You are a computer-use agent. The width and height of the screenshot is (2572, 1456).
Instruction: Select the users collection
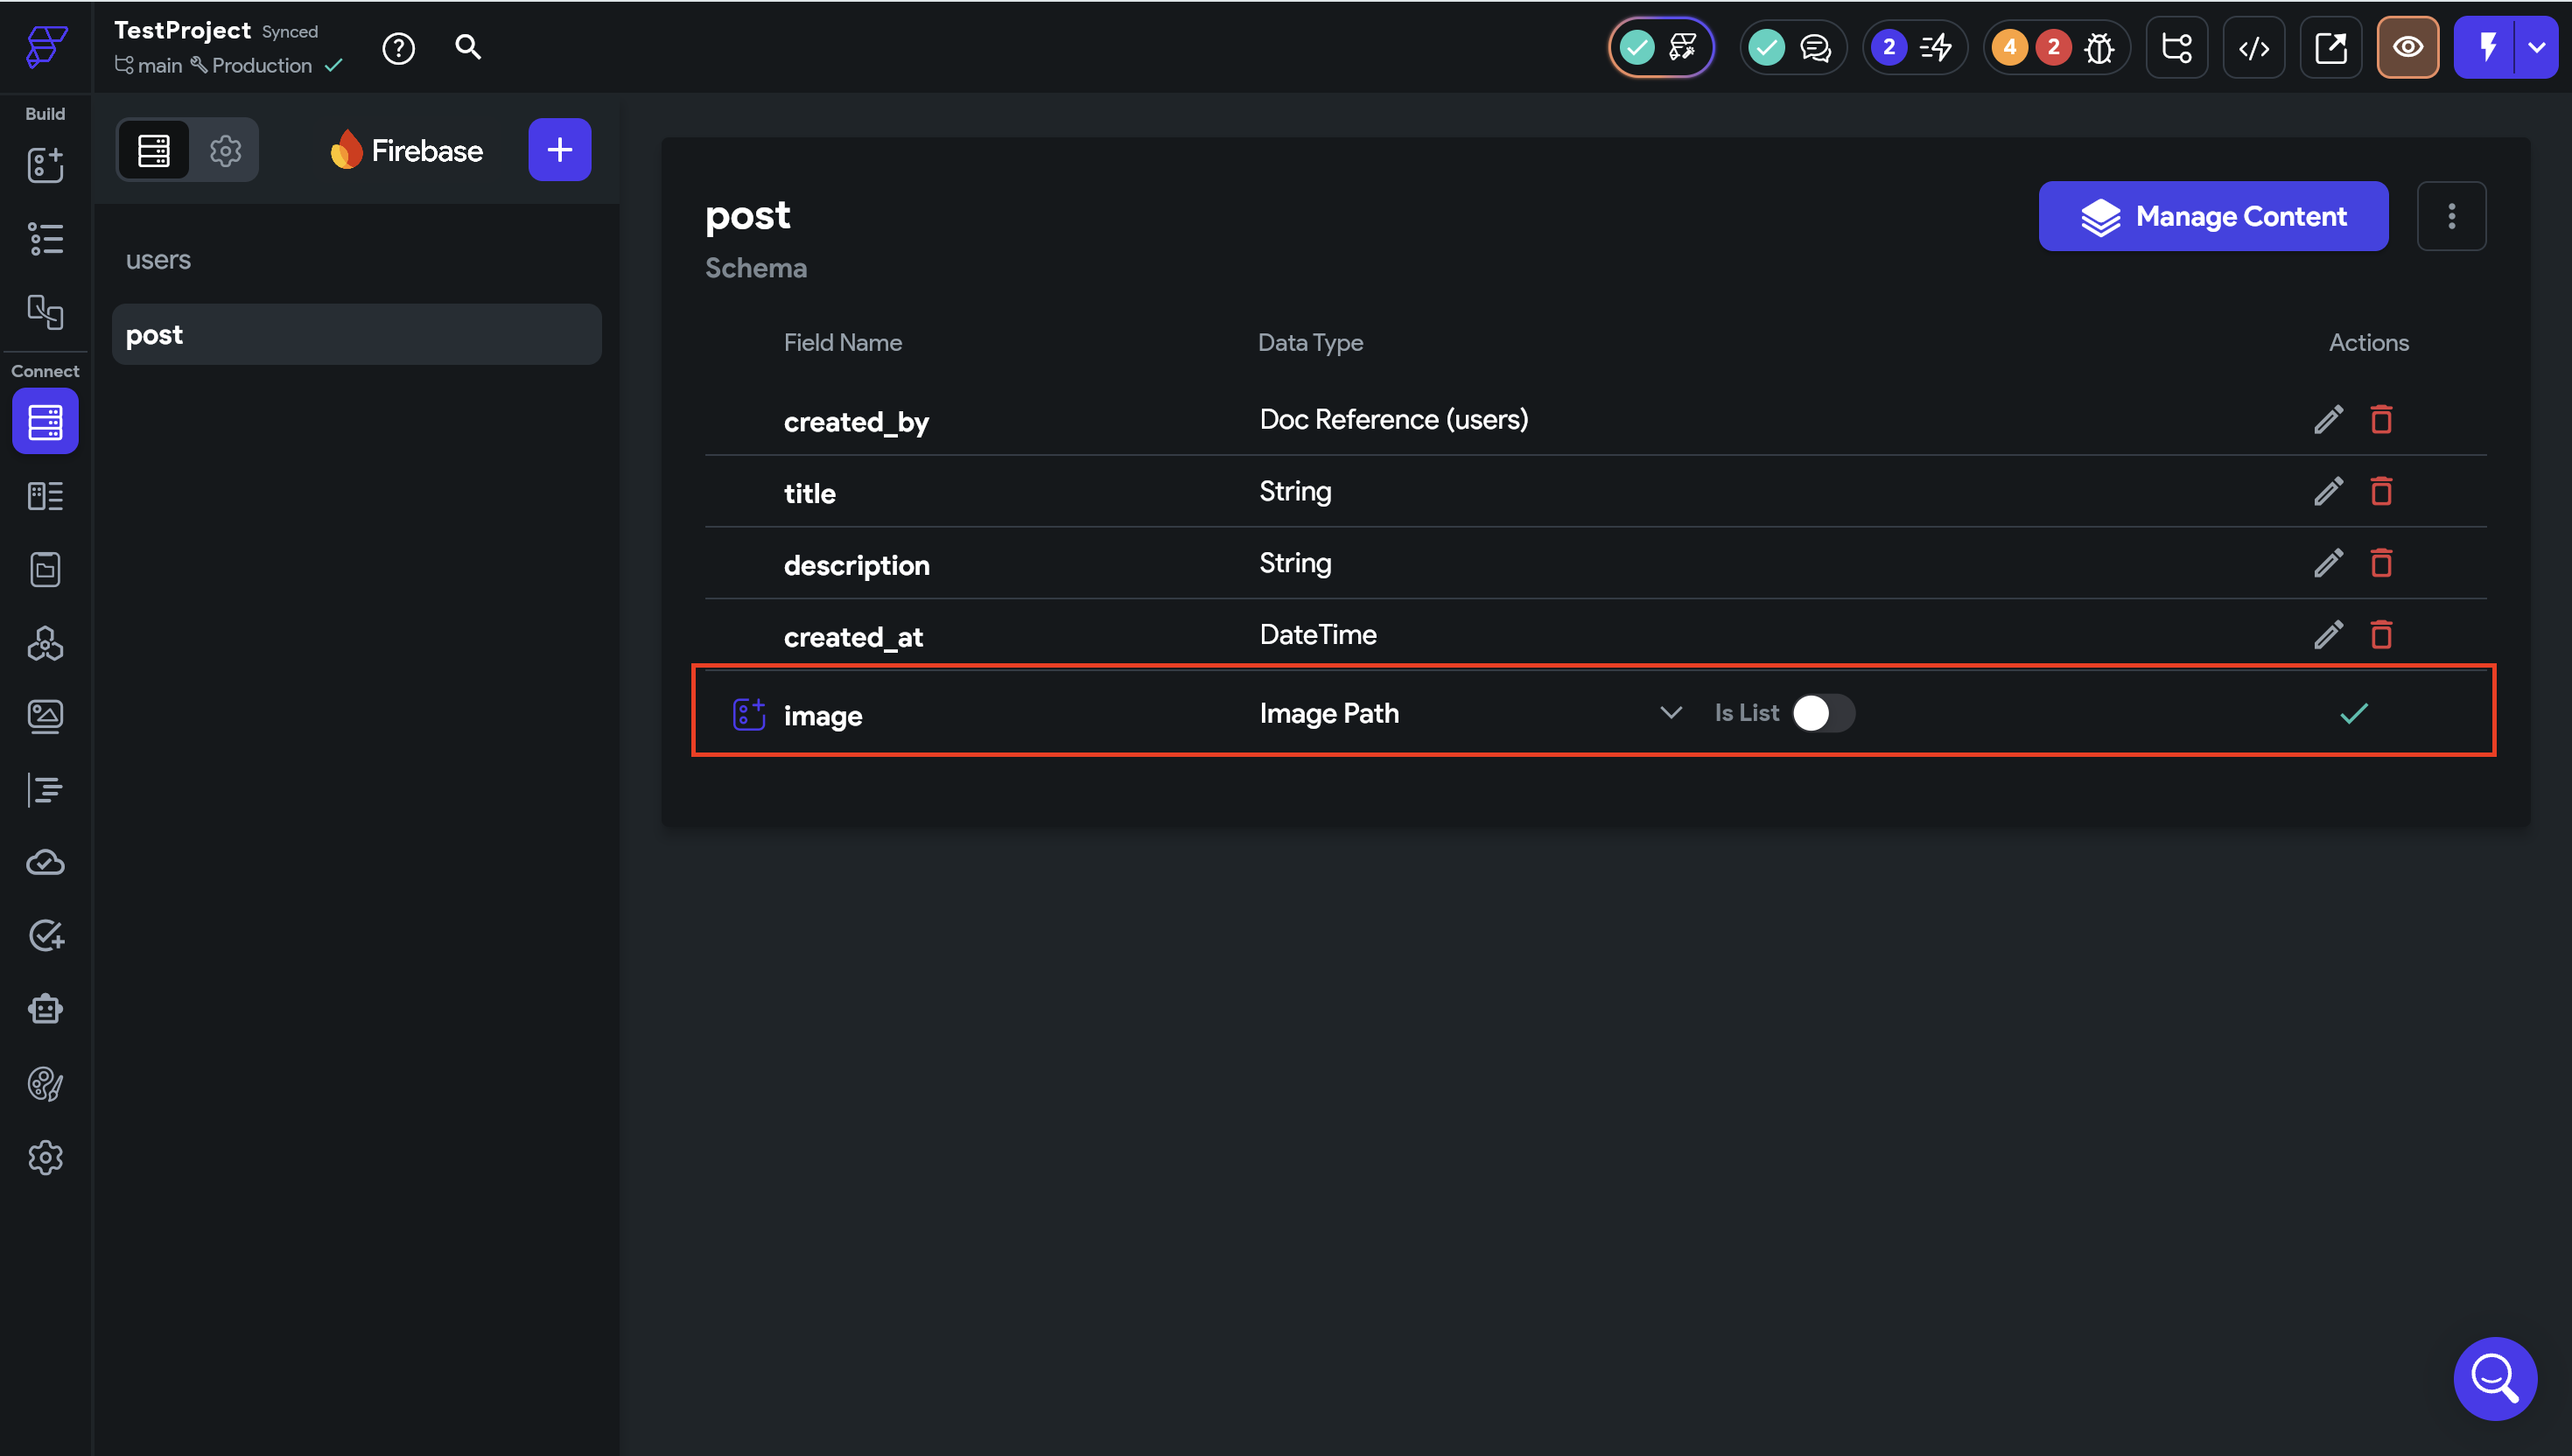(x=158, y=260)
